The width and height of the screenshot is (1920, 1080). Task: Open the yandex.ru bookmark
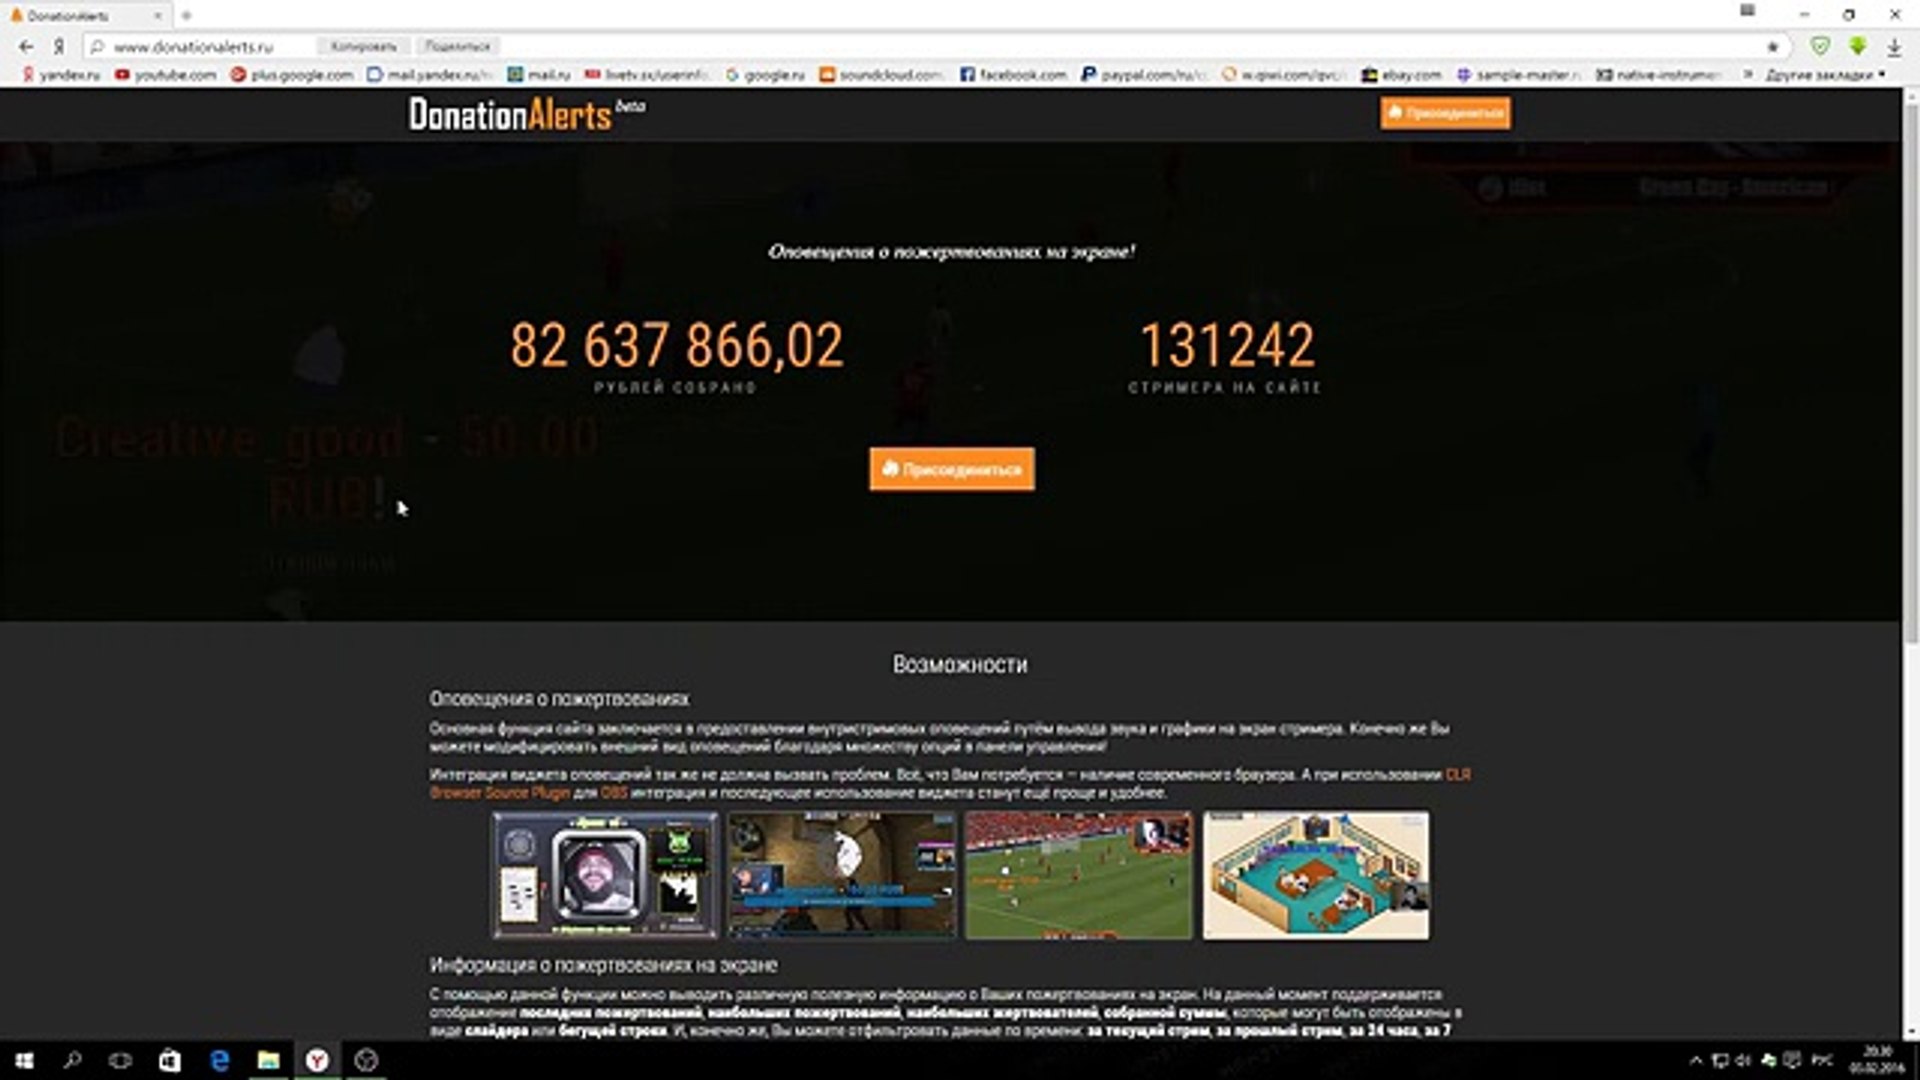click(60, 75)
